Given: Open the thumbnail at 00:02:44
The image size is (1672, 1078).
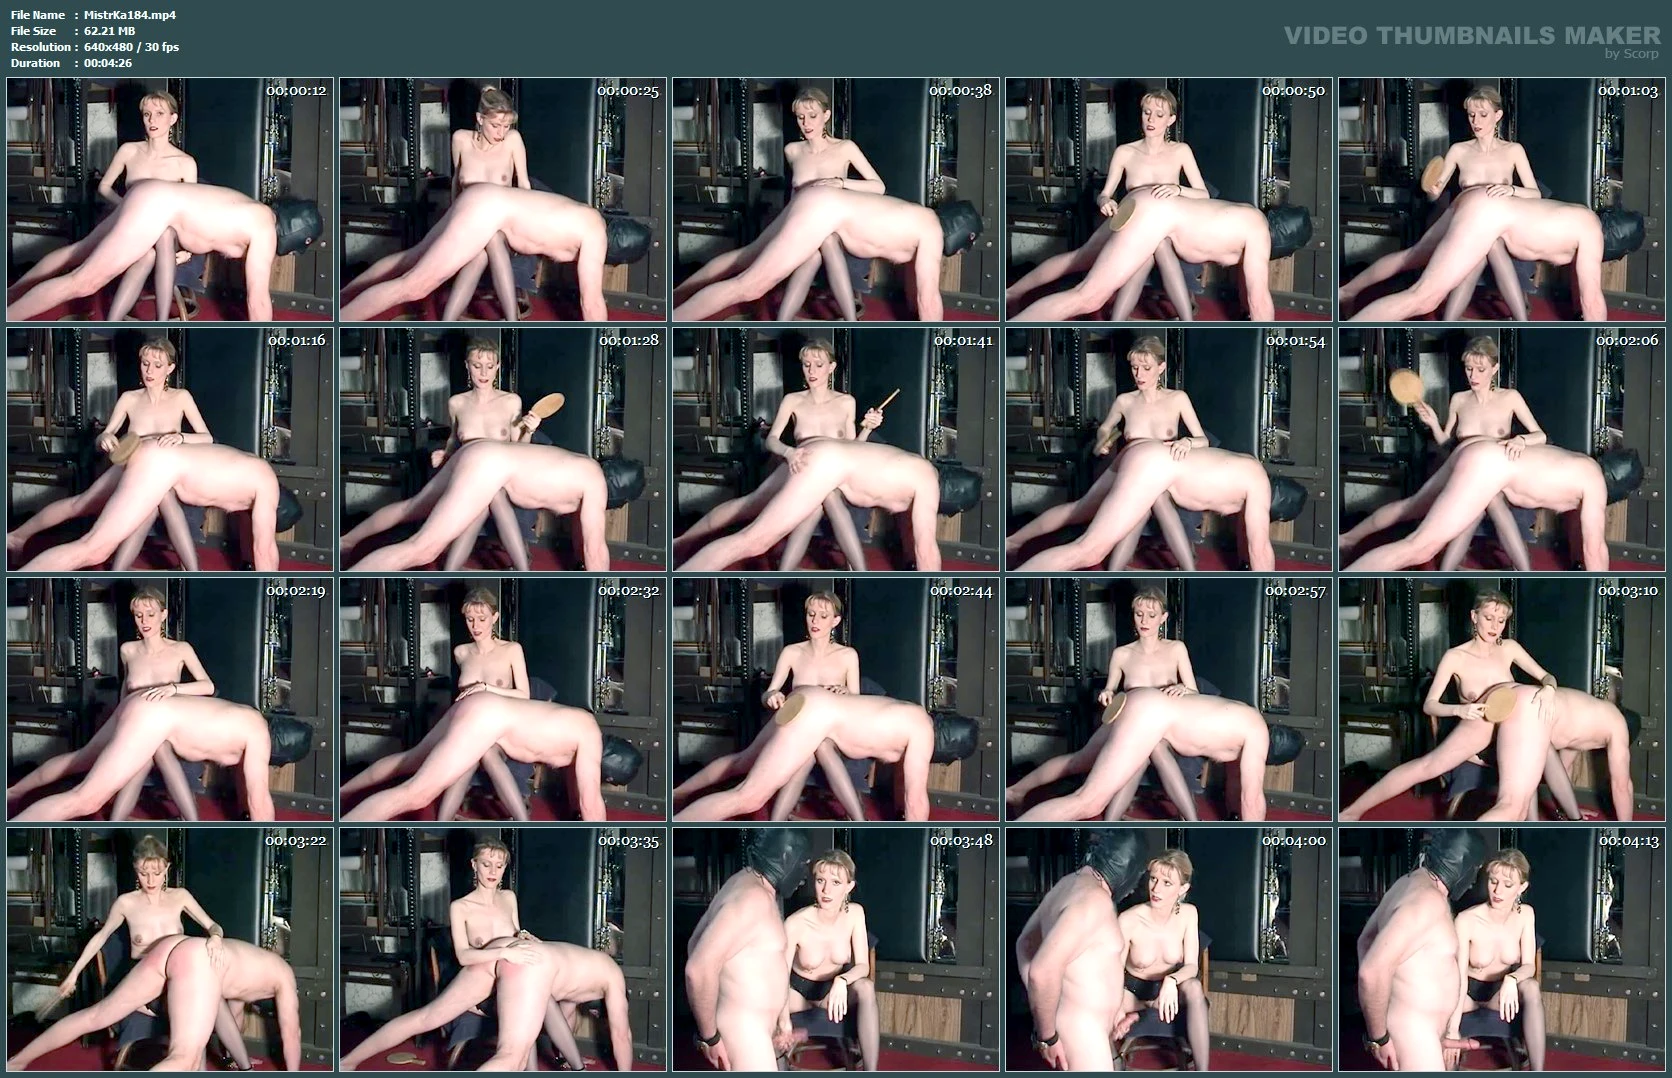Looking at the screenshot, I should tap(835, 700).
